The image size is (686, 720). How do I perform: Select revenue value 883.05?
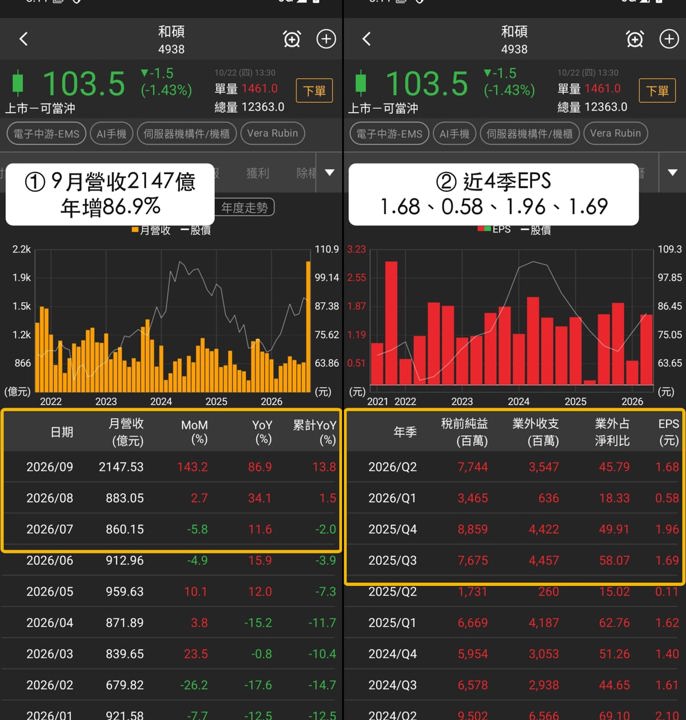(125, 498)
